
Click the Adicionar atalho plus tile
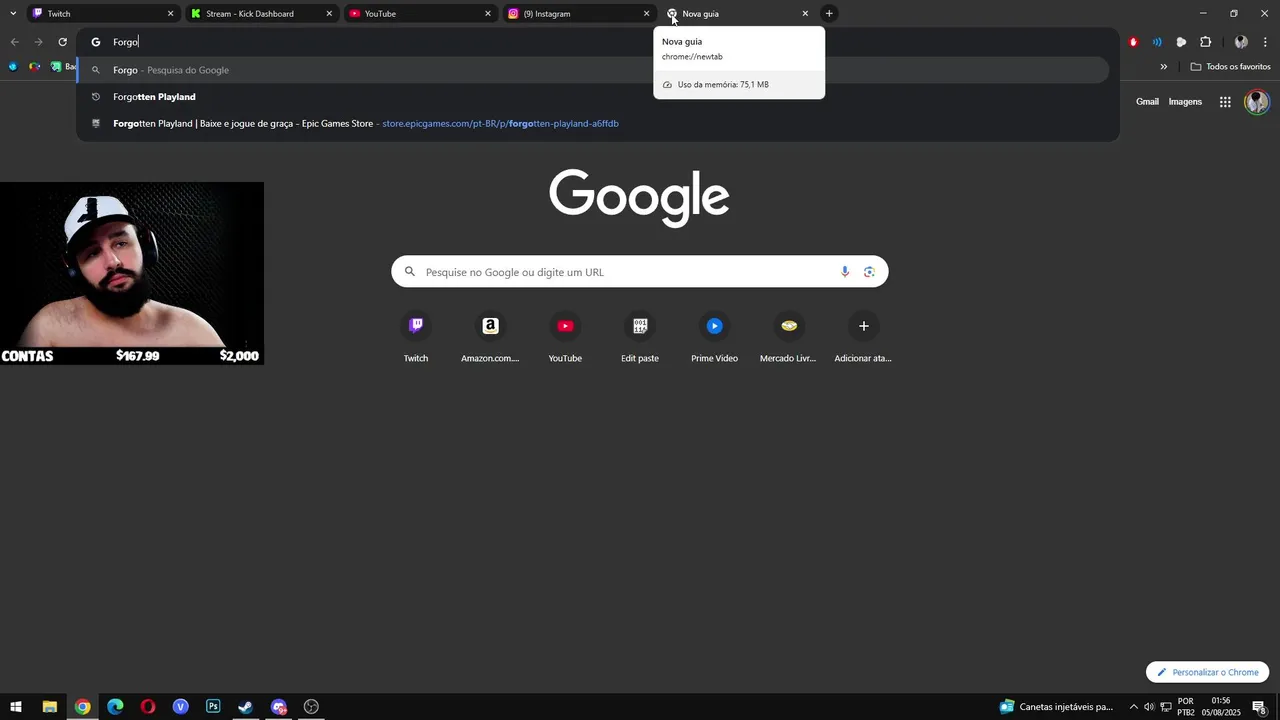click(x=863, y=338)
